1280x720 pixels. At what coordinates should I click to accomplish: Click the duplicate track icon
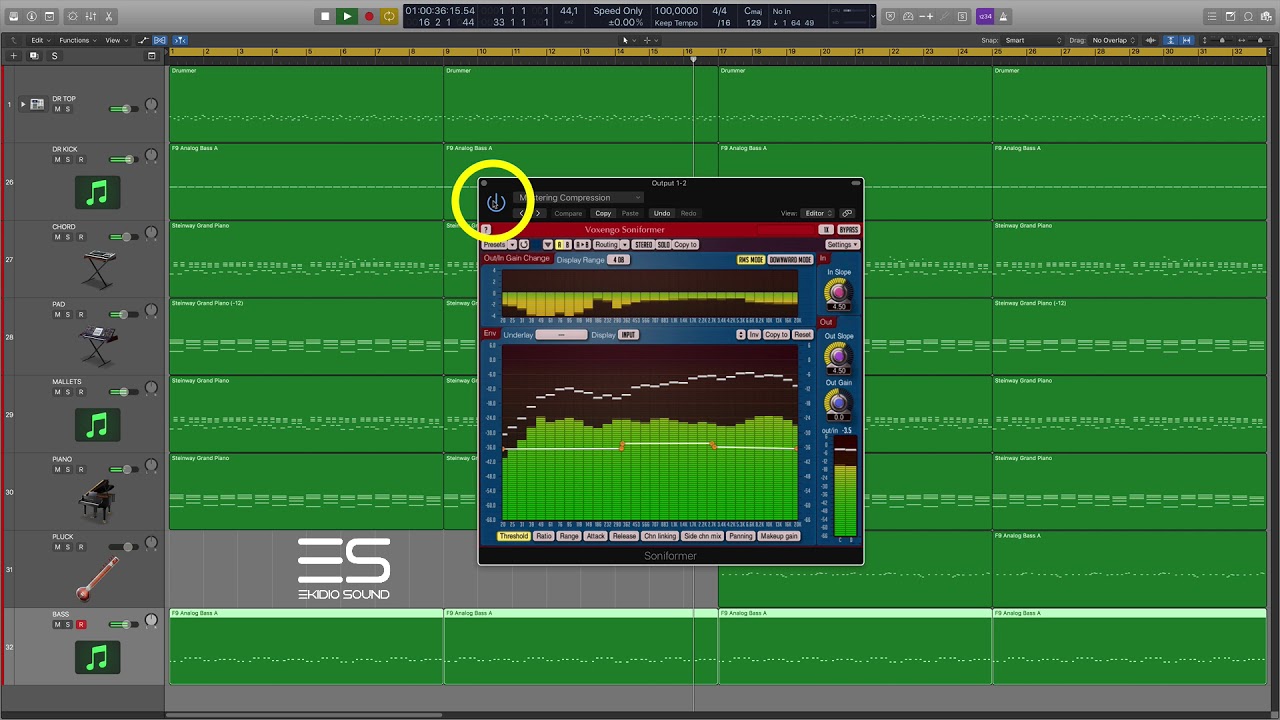click(33, 56)
